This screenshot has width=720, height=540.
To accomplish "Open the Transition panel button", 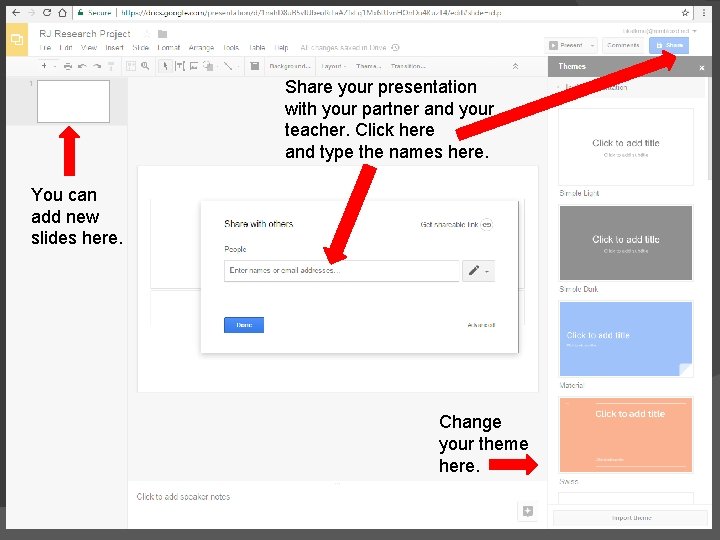I will (408, 67).
